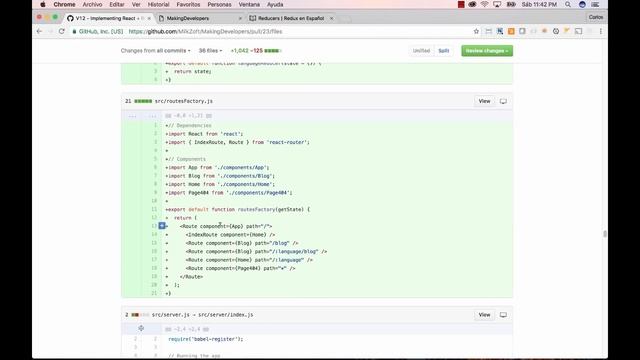Open the Editar menu
640x360 pixels.
pyautogui.click(x=117, y=4)
